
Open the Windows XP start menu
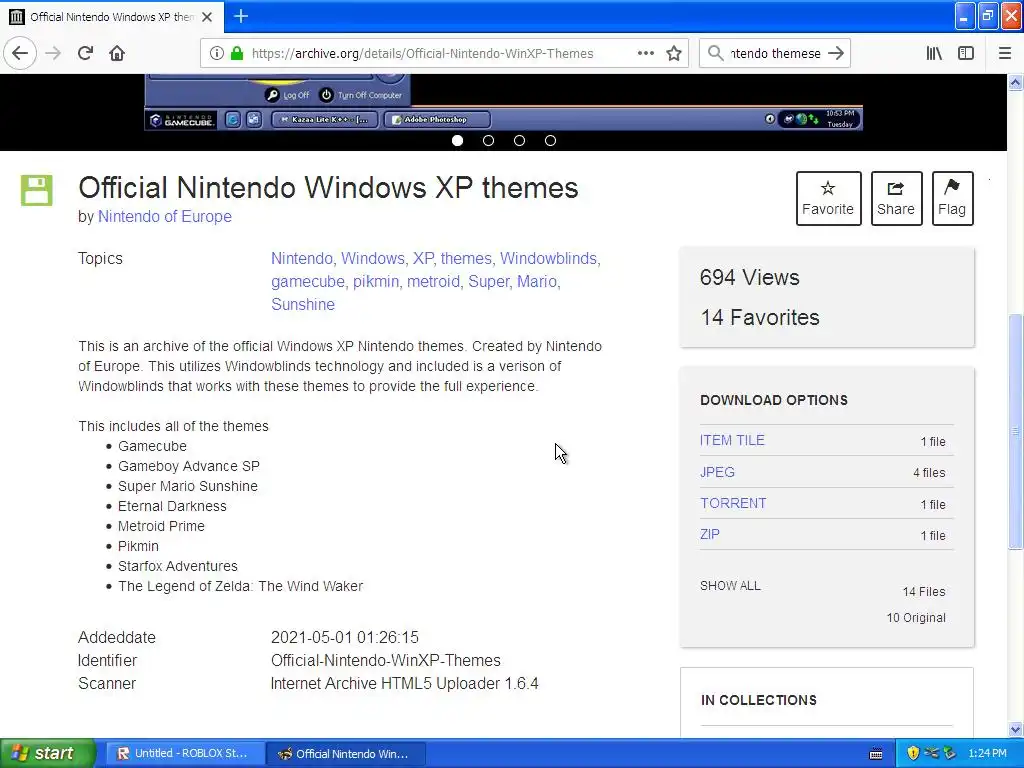[x=48, y=753]
